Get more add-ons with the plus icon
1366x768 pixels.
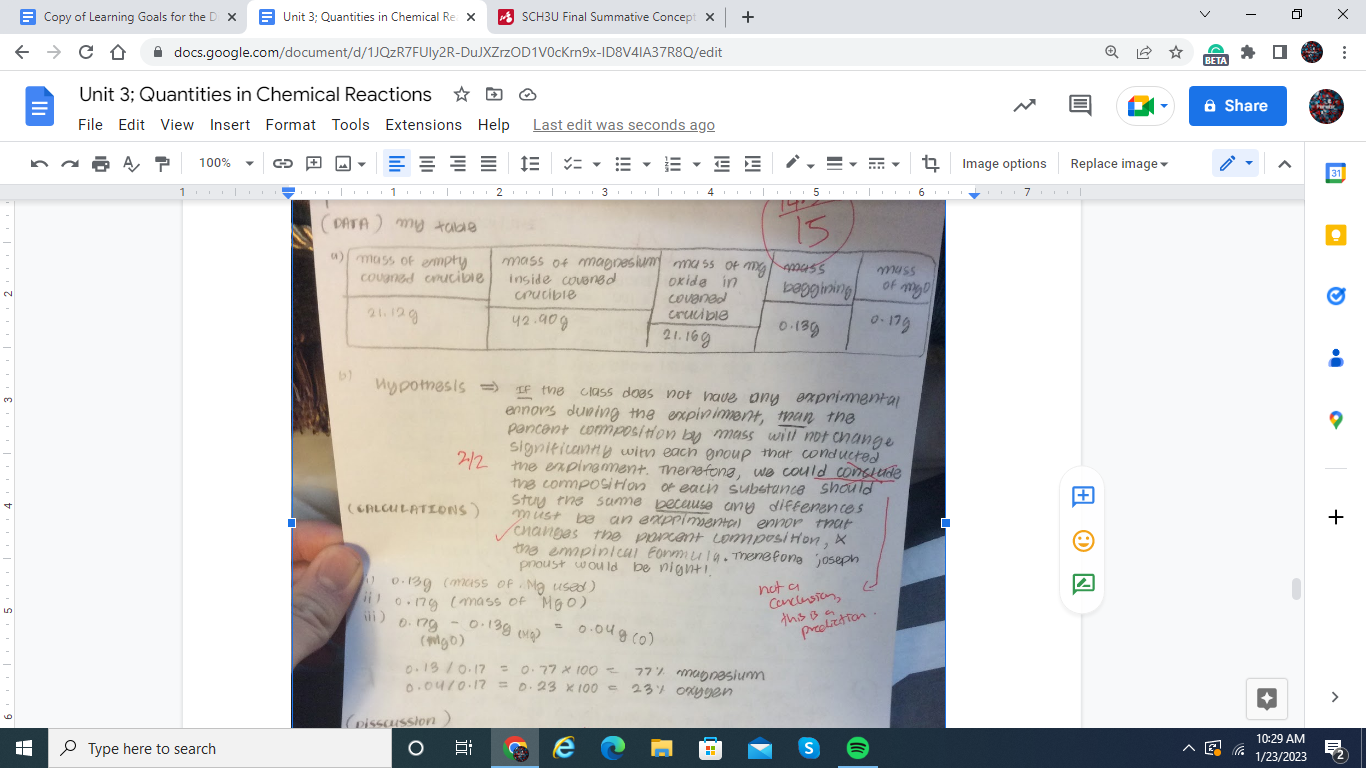click(x=1335, y=517)
